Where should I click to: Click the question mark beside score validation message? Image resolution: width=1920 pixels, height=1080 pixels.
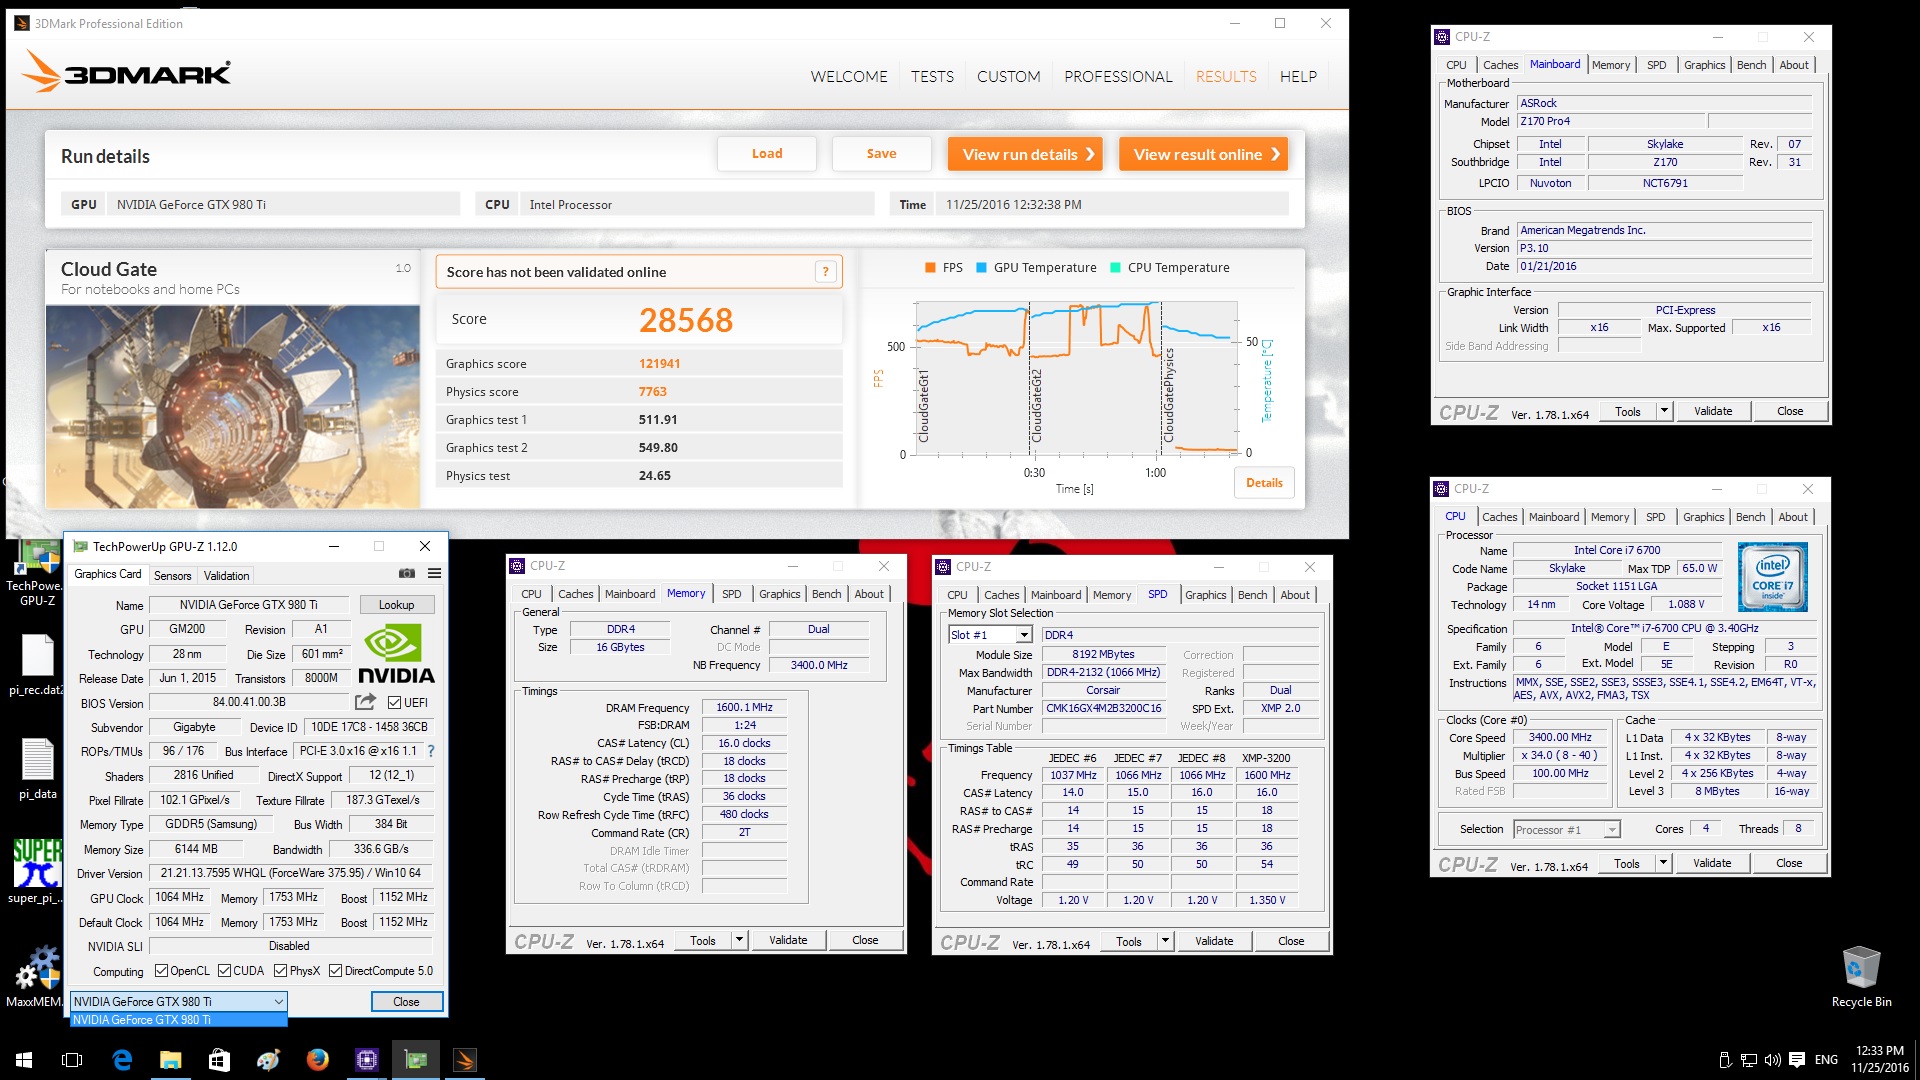pyautogui.click(x=825, y=272)
